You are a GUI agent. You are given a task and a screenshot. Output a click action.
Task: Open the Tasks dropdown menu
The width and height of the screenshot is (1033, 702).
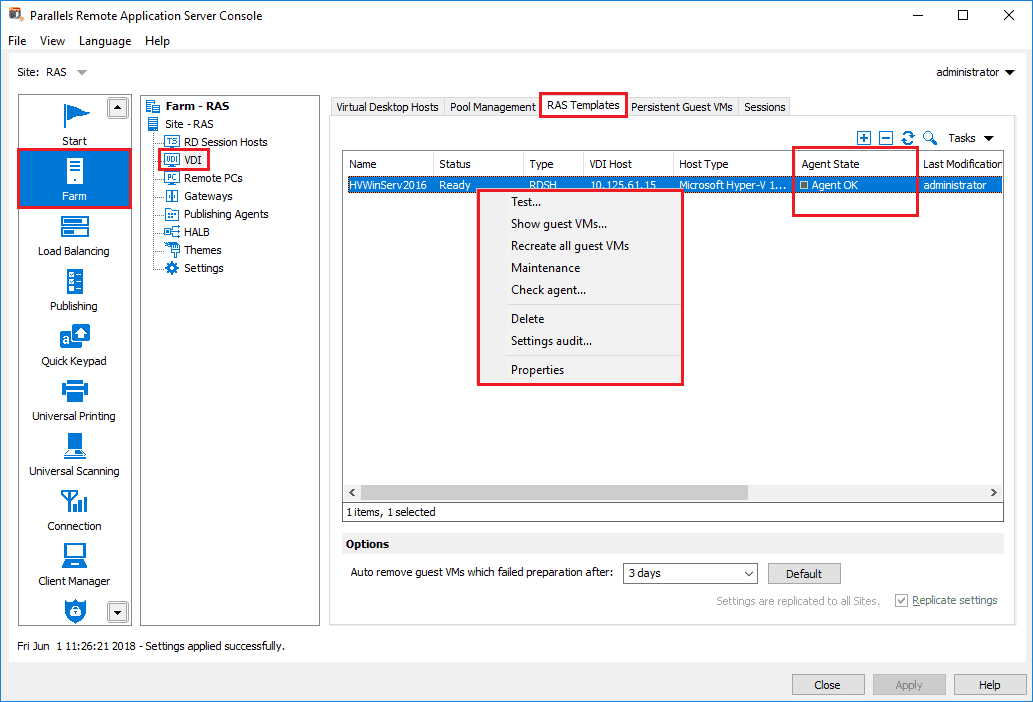coord(970,138)
